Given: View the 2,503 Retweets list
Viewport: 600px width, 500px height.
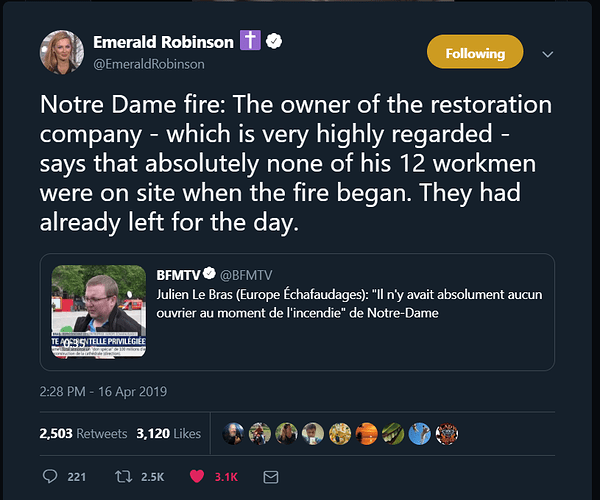Looking at the screenshot, I should [83, 433].
